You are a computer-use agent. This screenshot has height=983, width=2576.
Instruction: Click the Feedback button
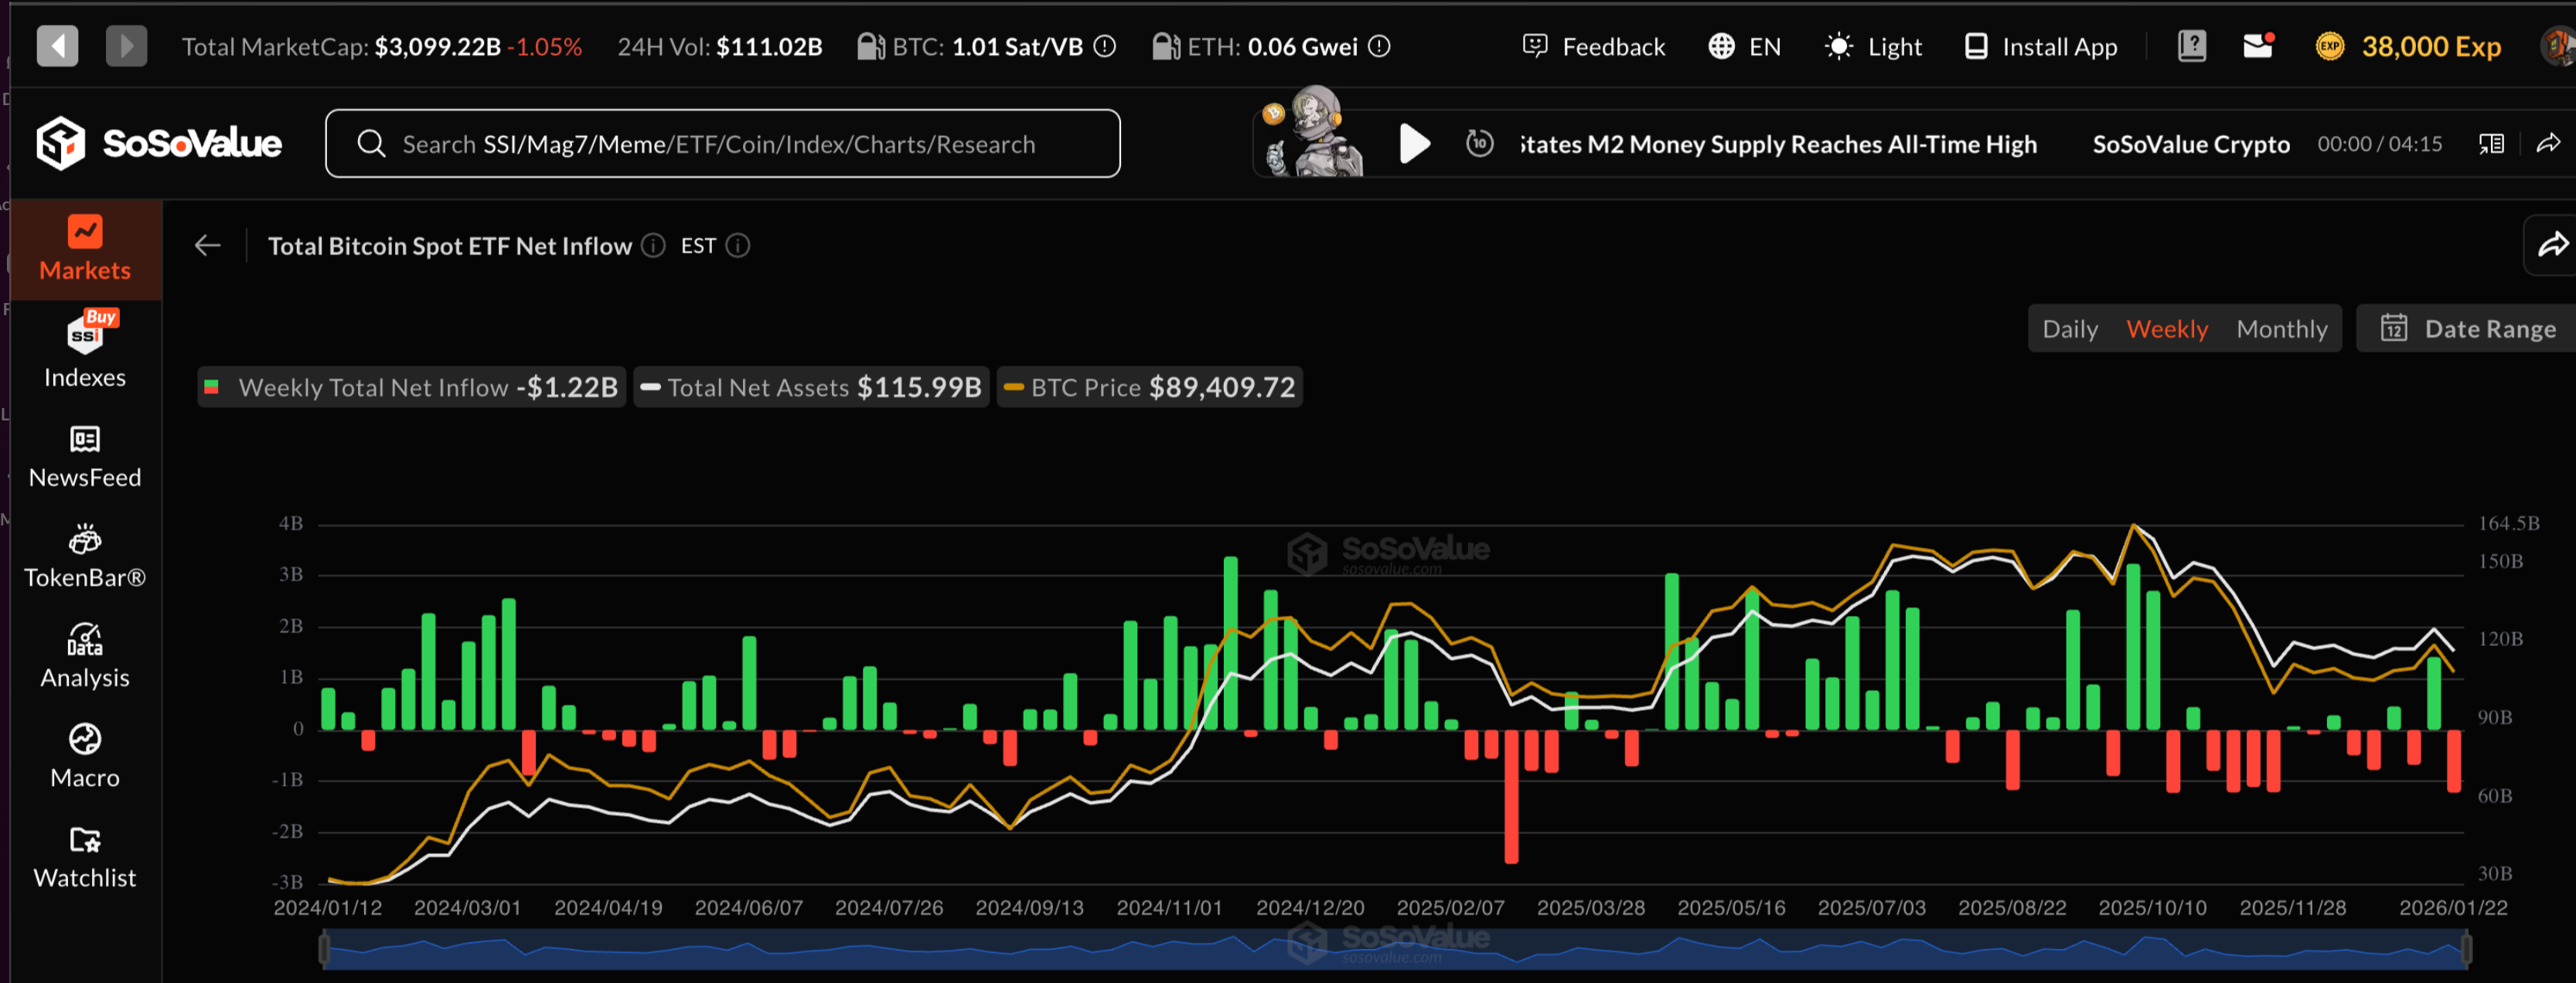[x=1594, y=47]
